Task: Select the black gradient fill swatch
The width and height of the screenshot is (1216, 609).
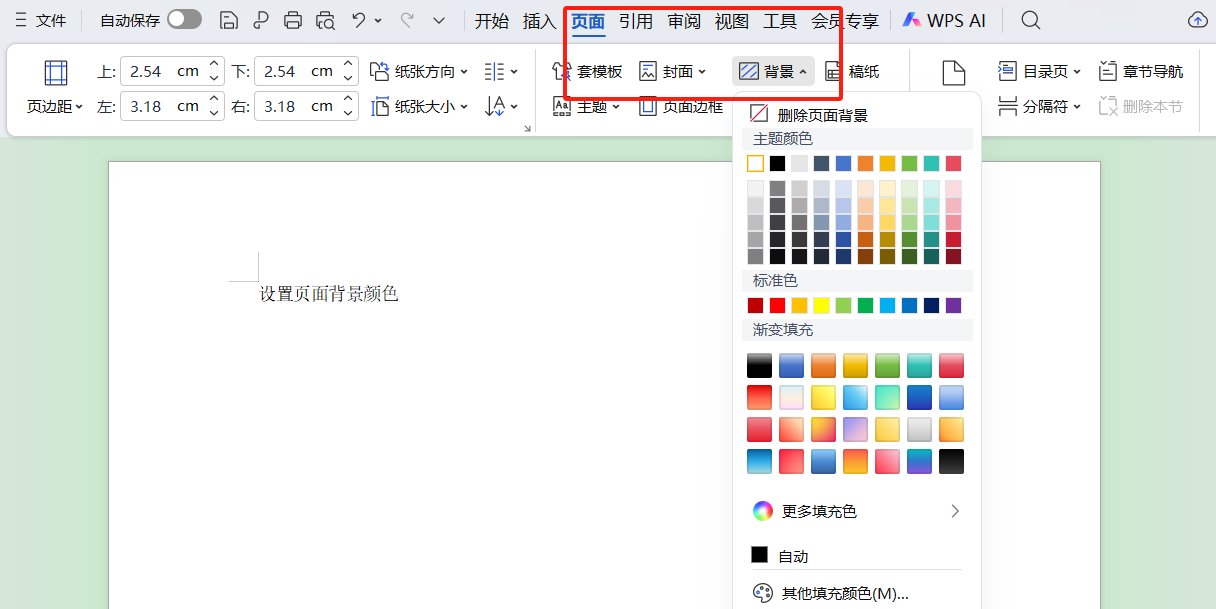Action: (760, 366)
